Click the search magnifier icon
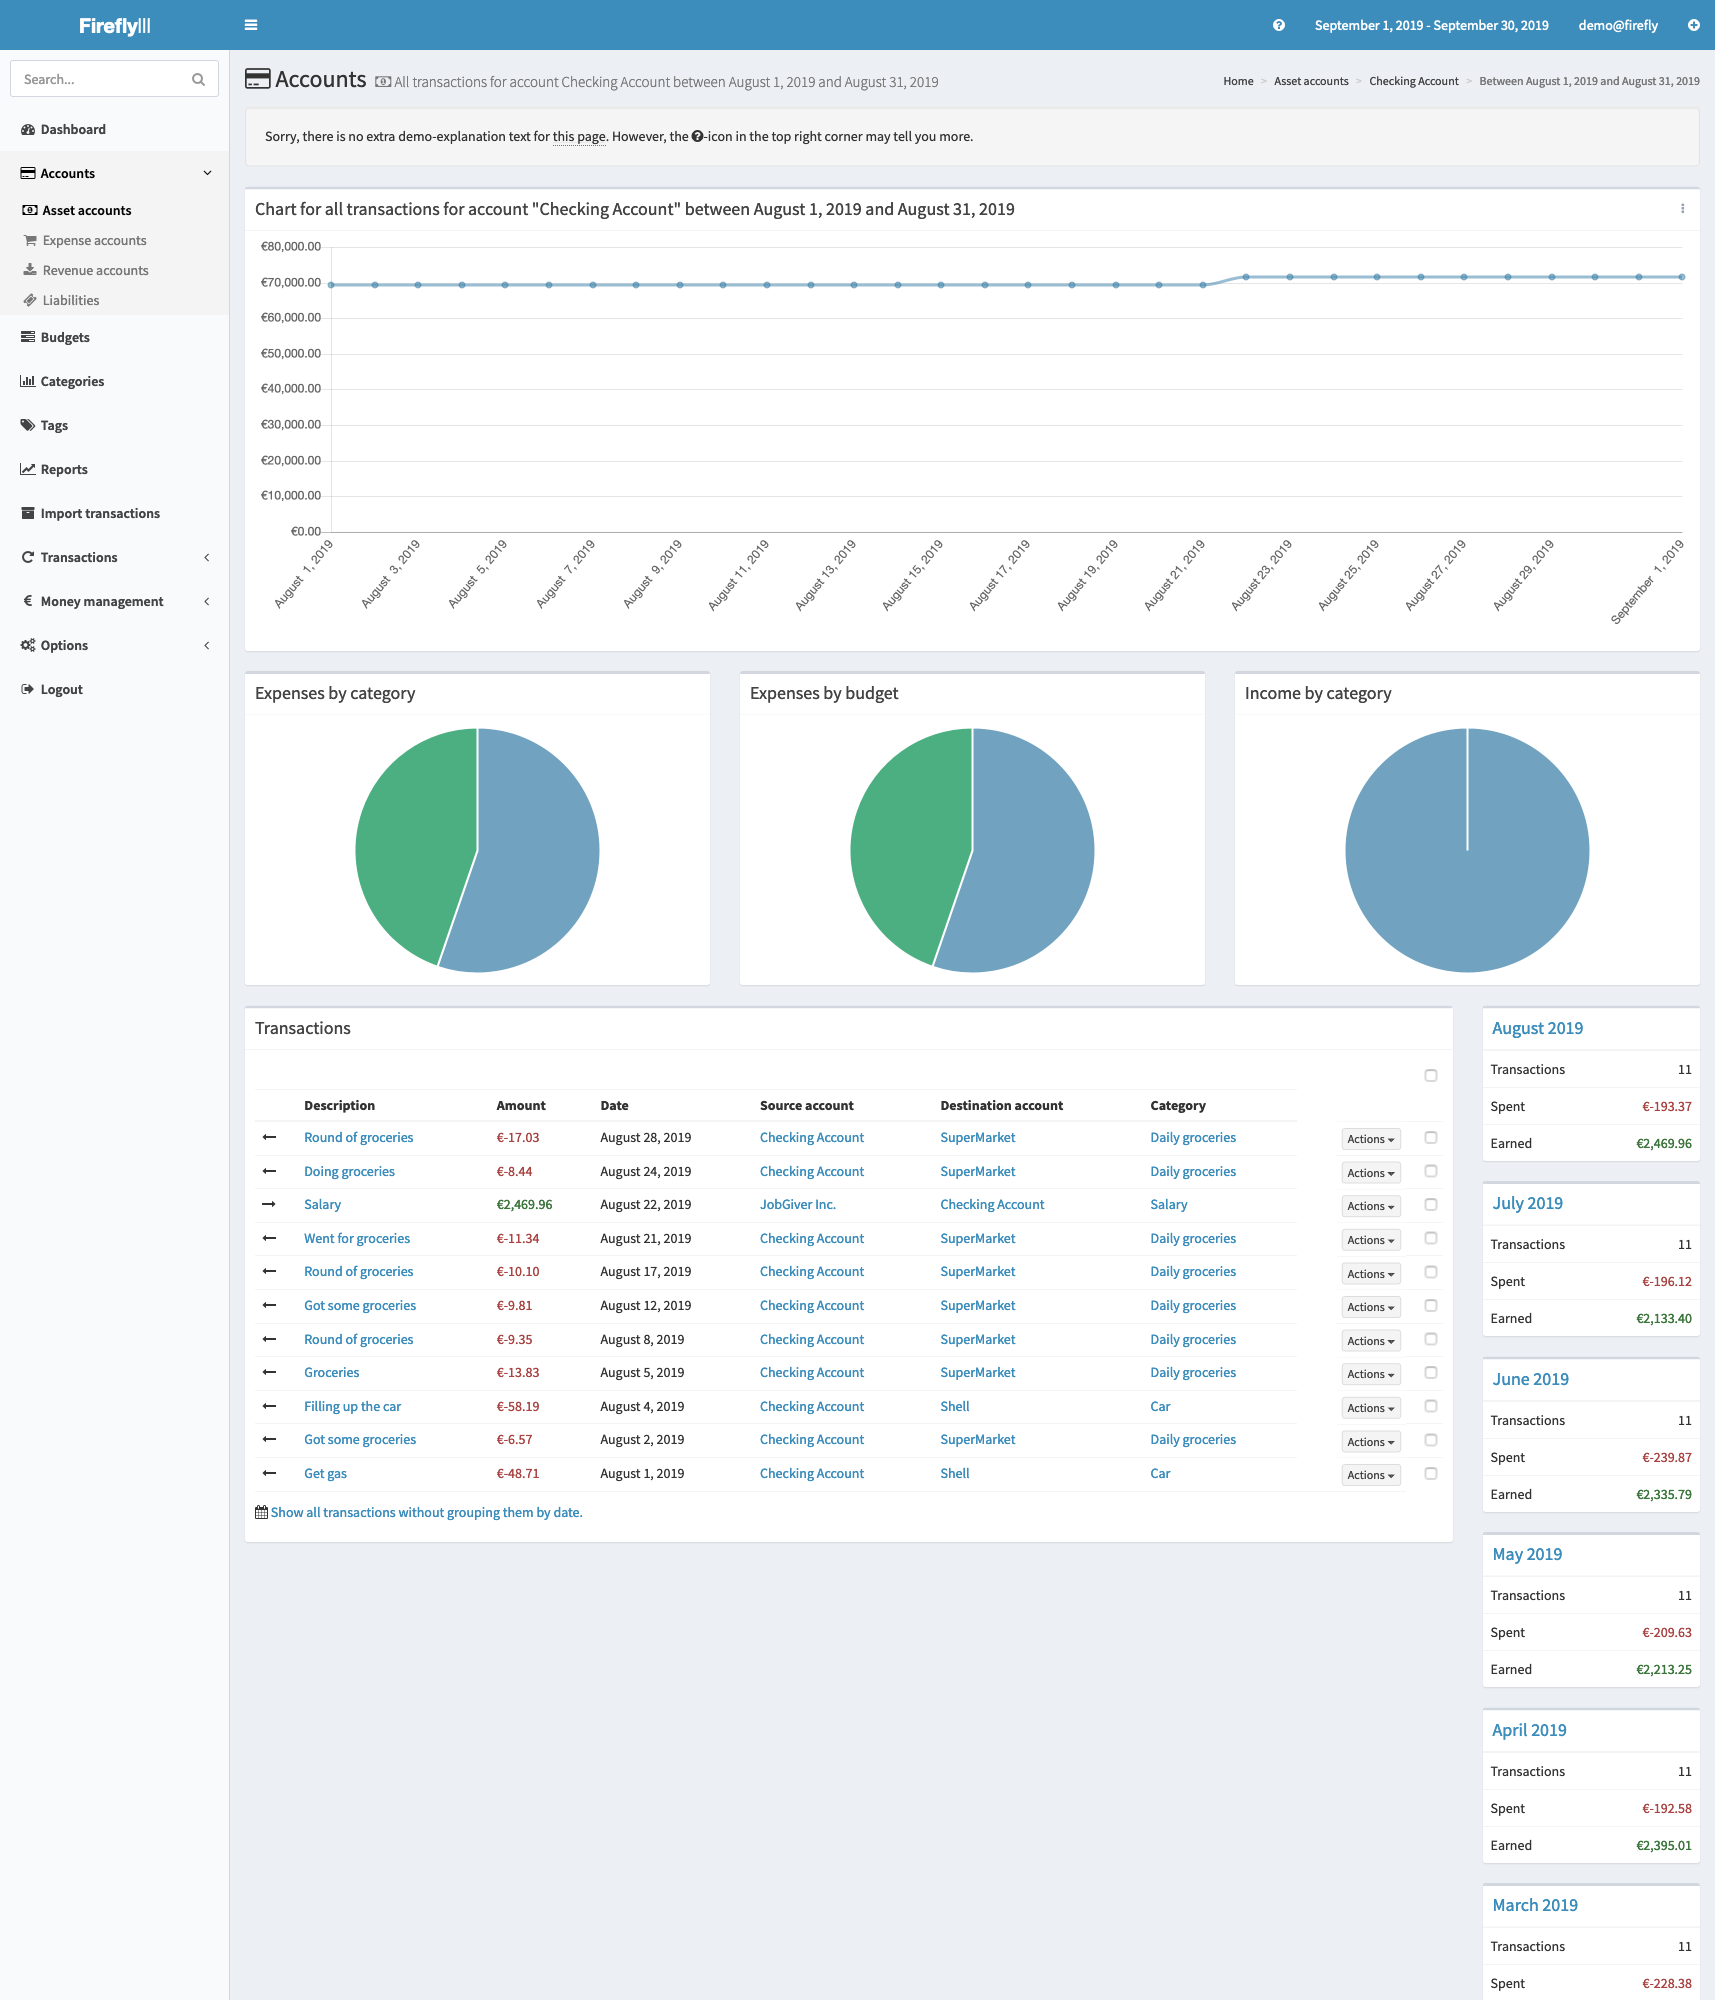This screenshot has height=2000, width=1715. pyautogui.click(x=198, y=79)
